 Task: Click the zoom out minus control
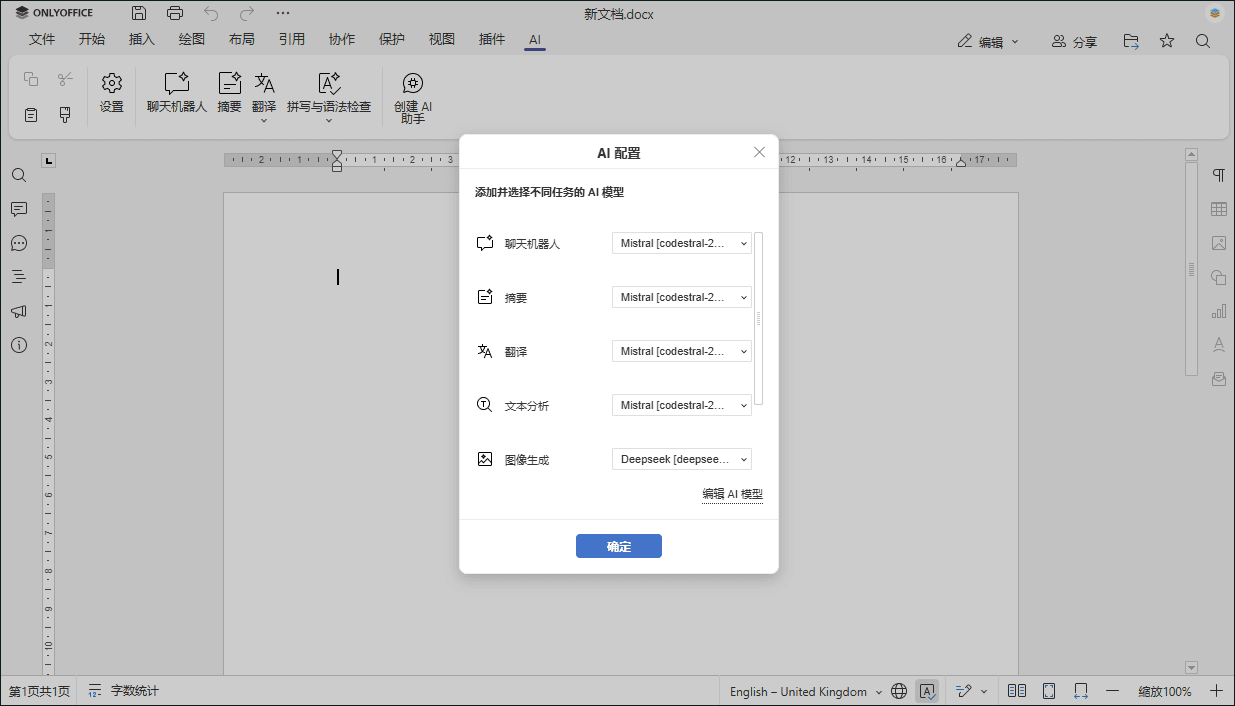[x=1113, y=691]
